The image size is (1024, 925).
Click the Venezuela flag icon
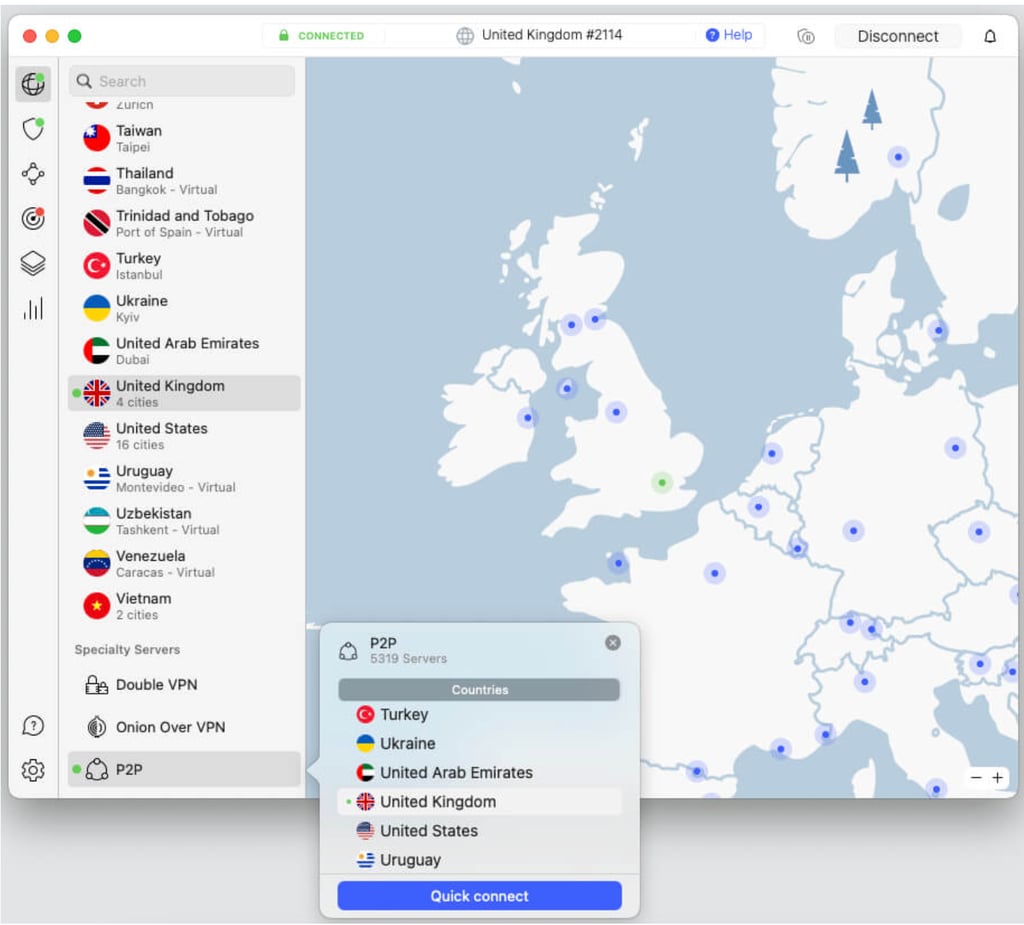(97, 563)
